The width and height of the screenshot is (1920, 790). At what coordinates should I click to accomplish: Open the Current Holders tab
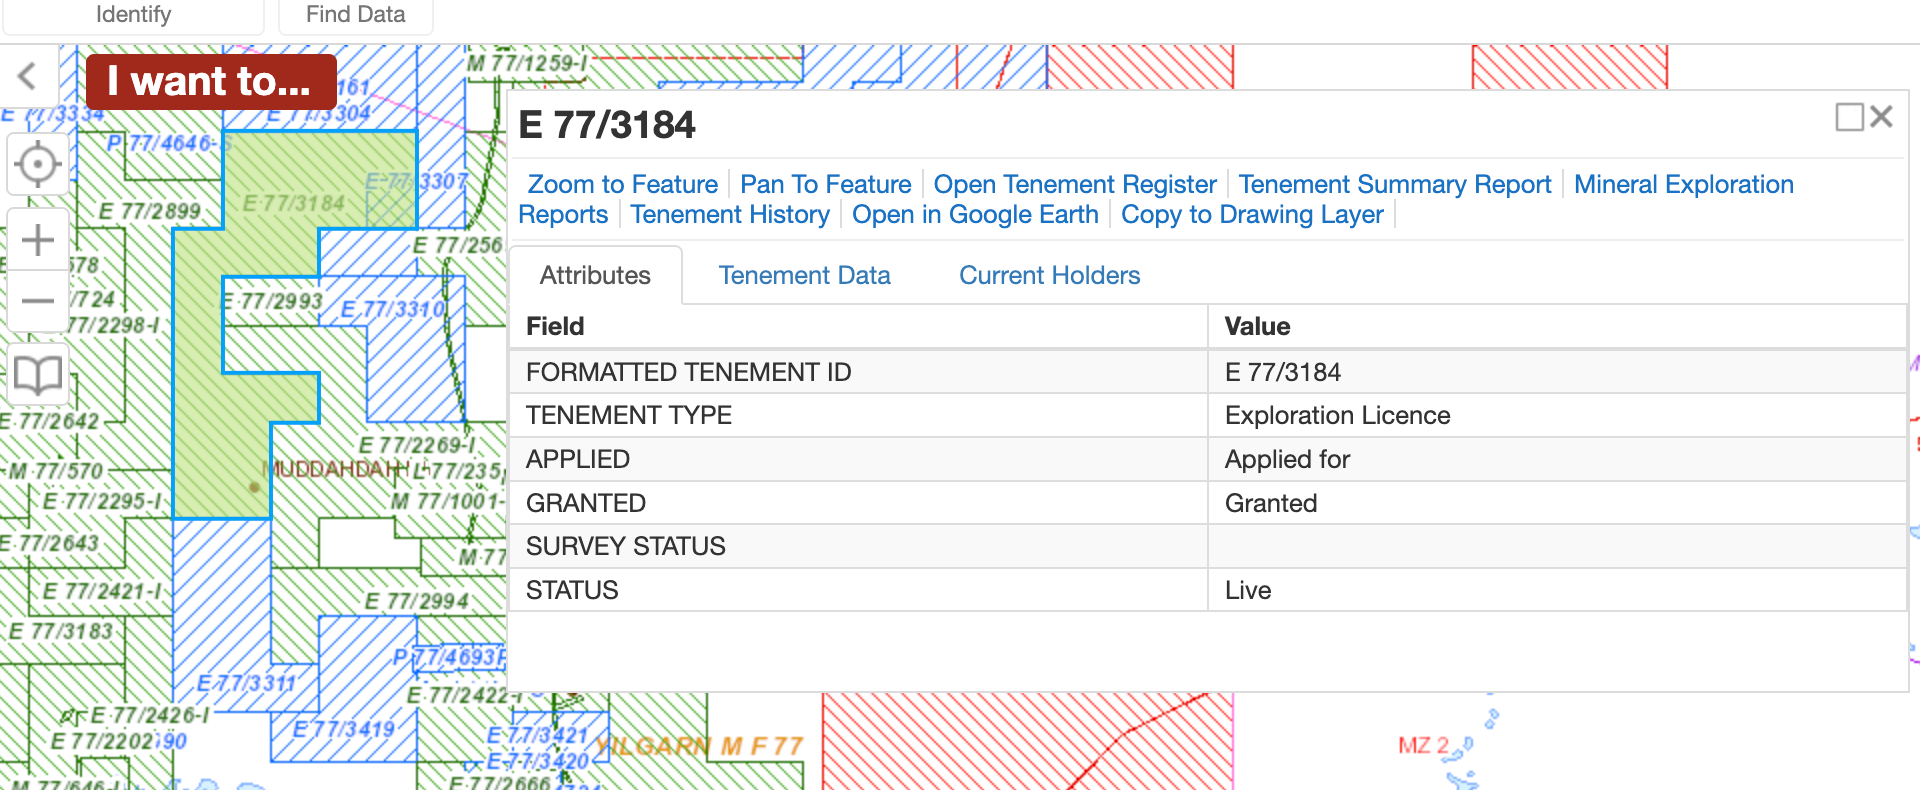point(1050,275)
